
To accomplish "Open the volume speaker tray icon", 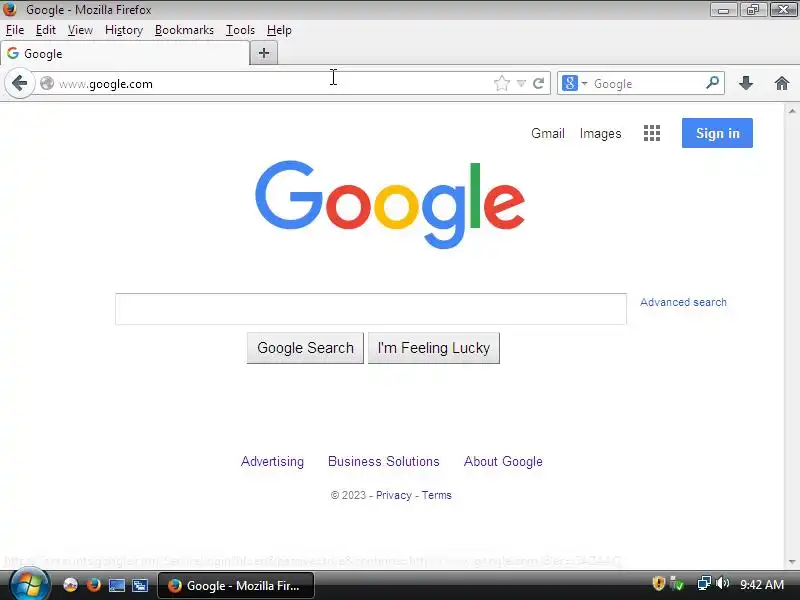I will point(722,583).
